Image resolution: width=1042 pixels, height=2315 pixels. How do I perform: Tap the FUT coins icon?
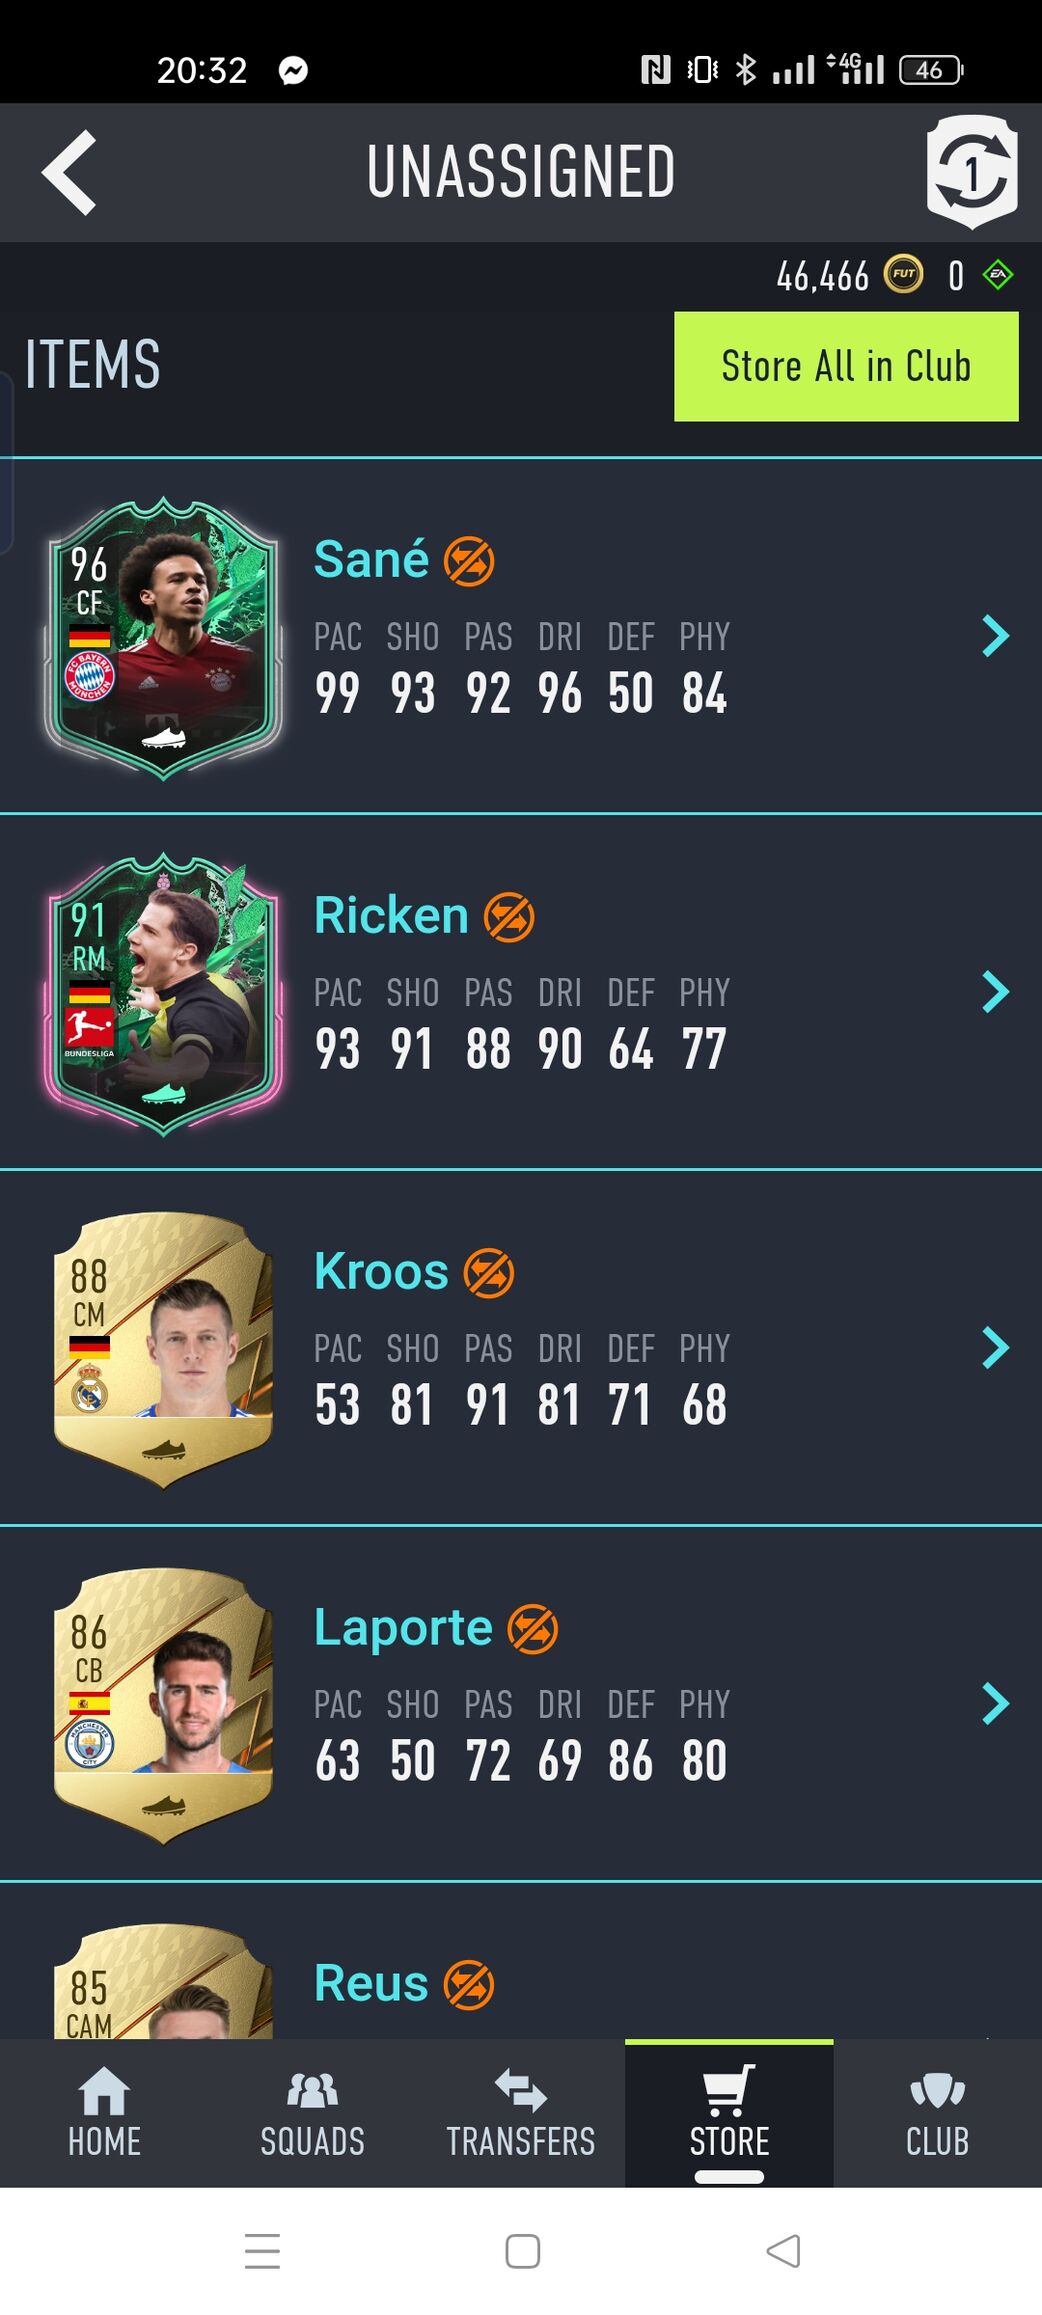(x=904, y=275)
